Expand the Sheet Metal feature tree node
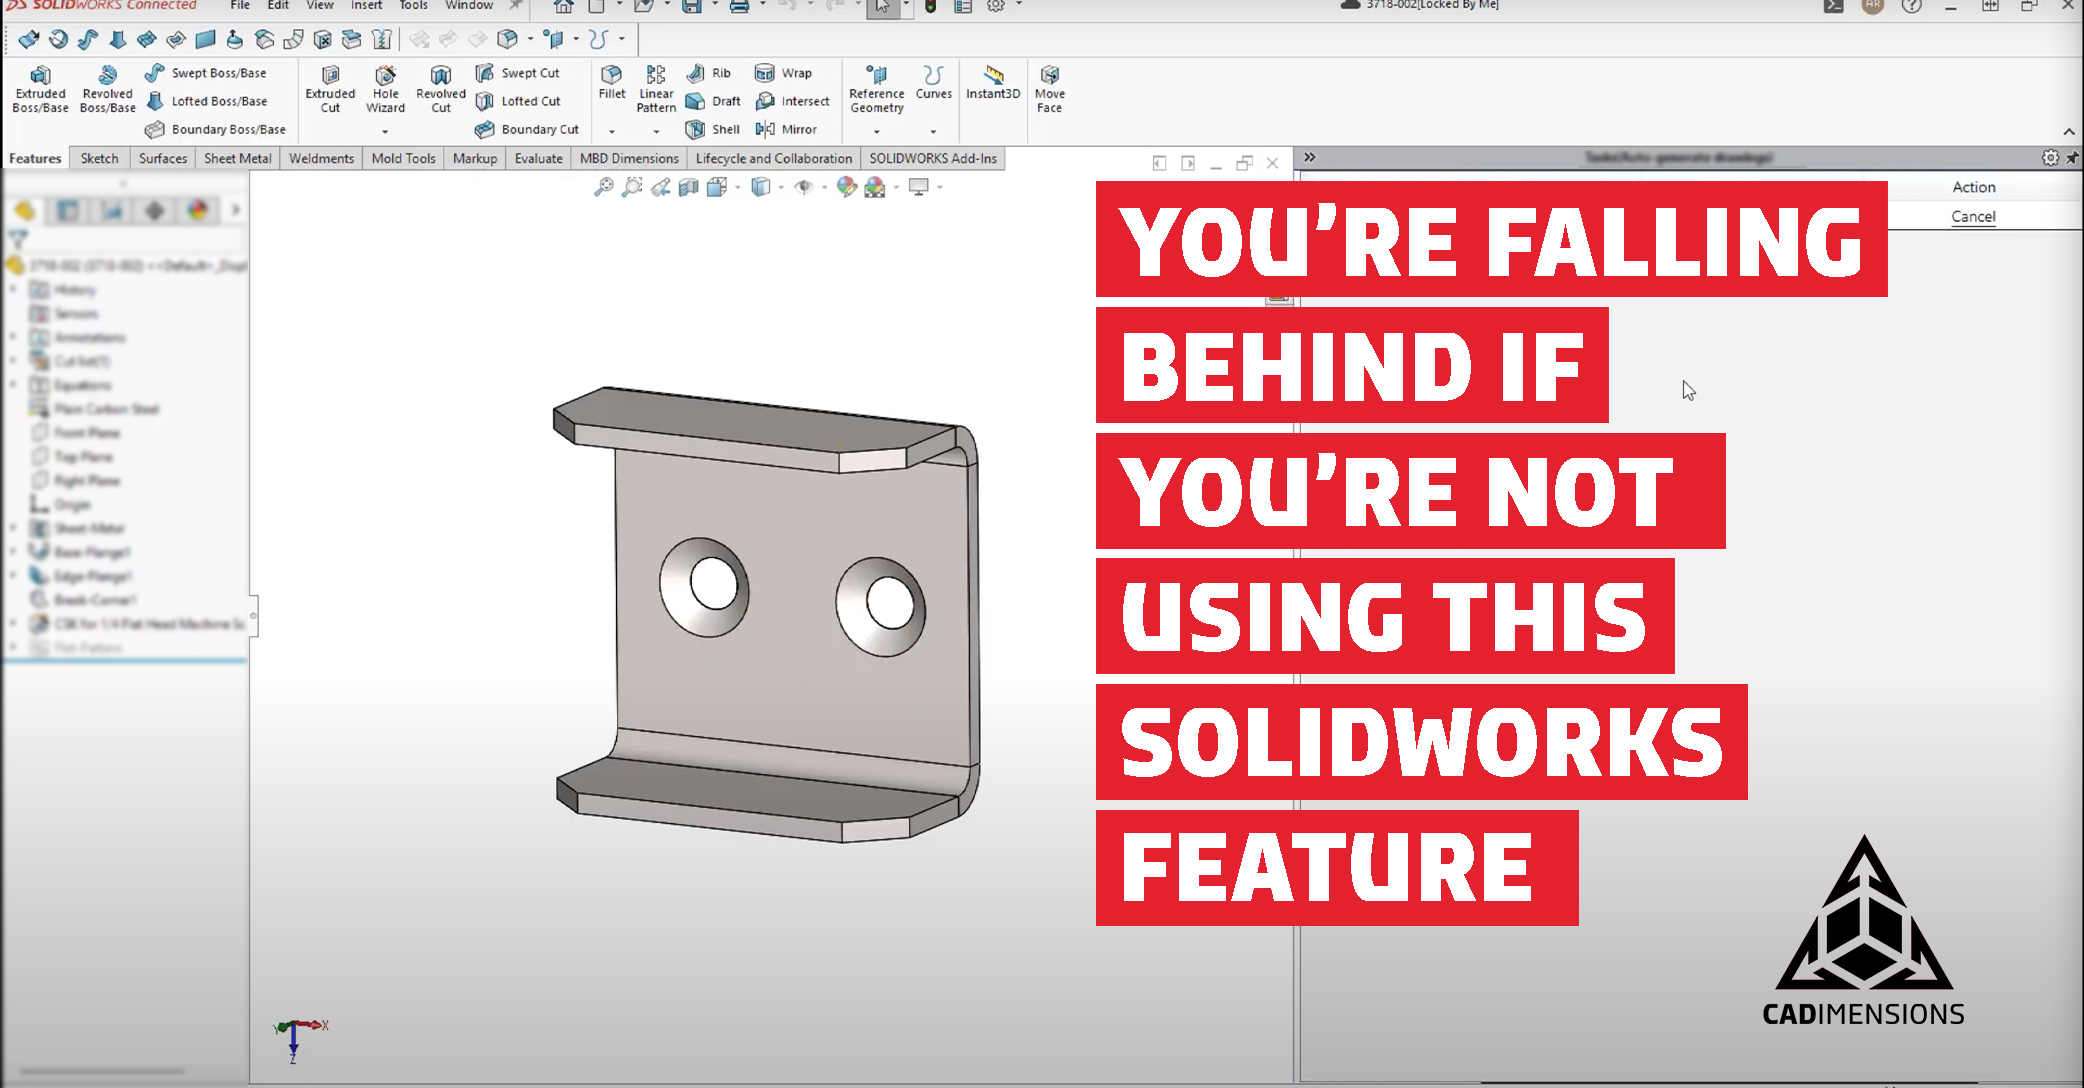Image resolution: width=2084 pixels, height=1088 pixels. (x=14, y=528)
